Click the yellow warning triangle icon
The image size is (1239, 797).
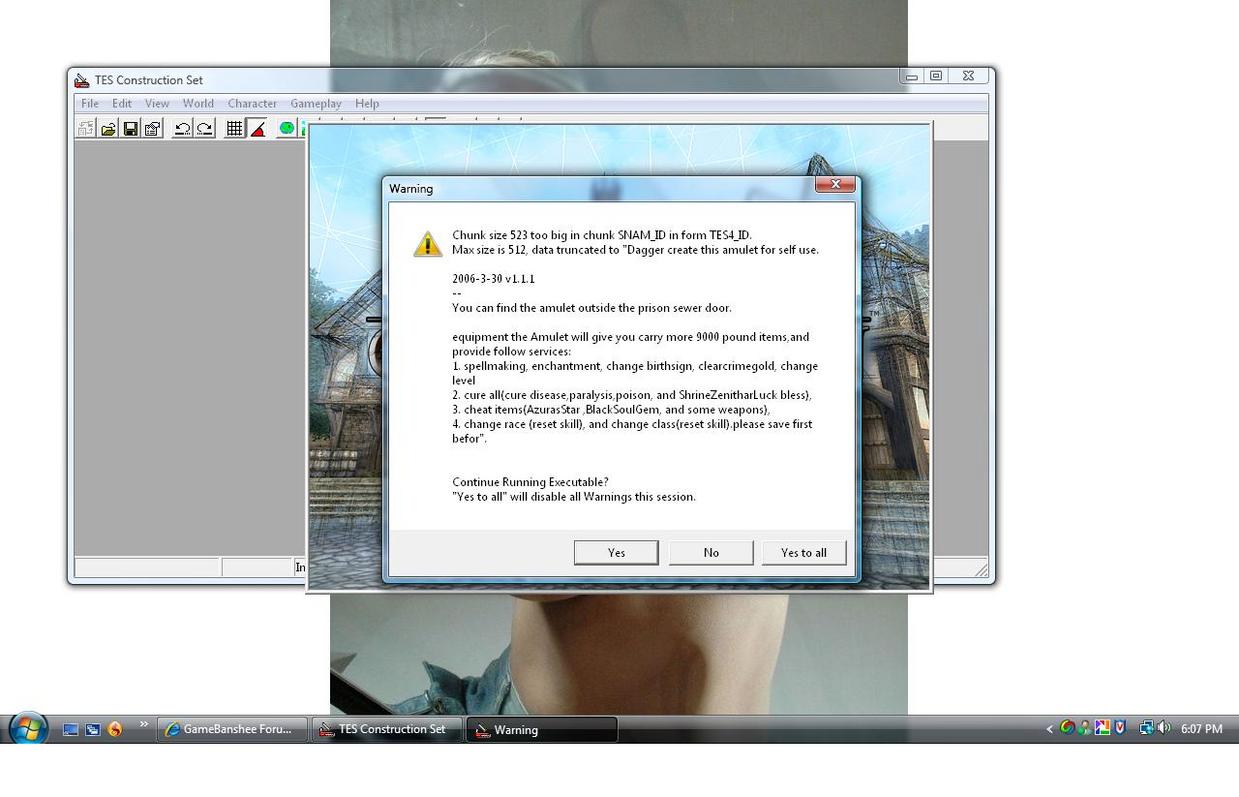point(428,244)
